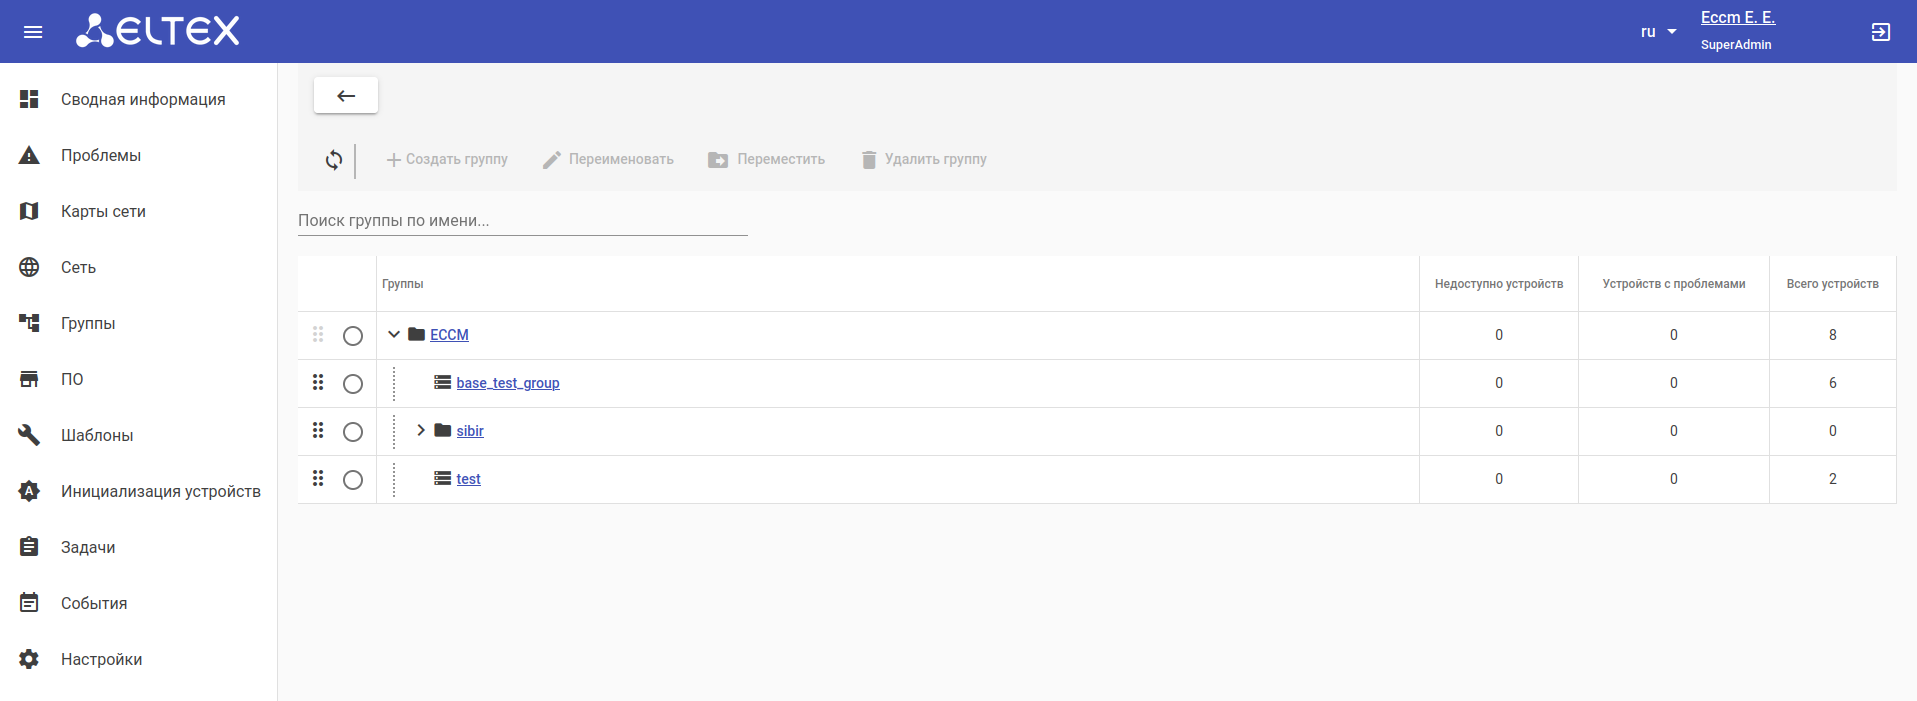This screenshot has height=701, width=1917.
Task: Click the sibir folder icon
Action: [x=443, y=430]
